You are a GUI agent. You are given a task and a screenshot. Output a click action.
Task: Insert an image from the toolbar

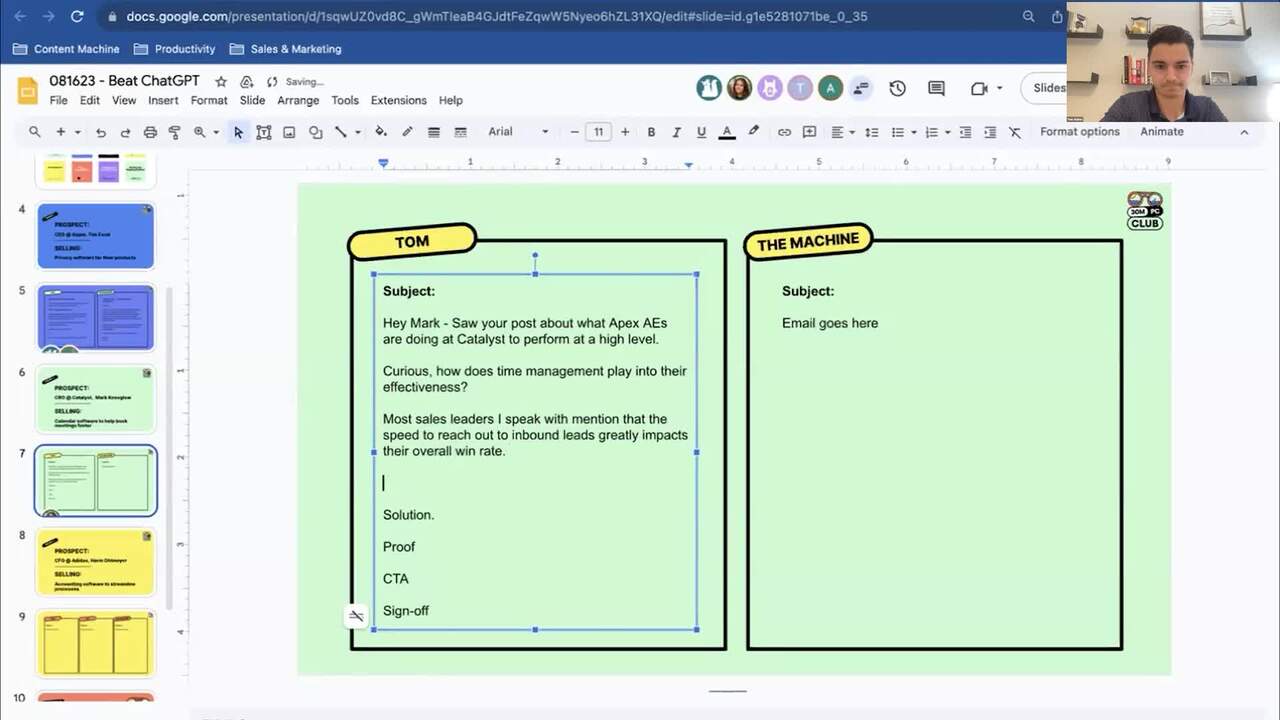click(289, 132)
